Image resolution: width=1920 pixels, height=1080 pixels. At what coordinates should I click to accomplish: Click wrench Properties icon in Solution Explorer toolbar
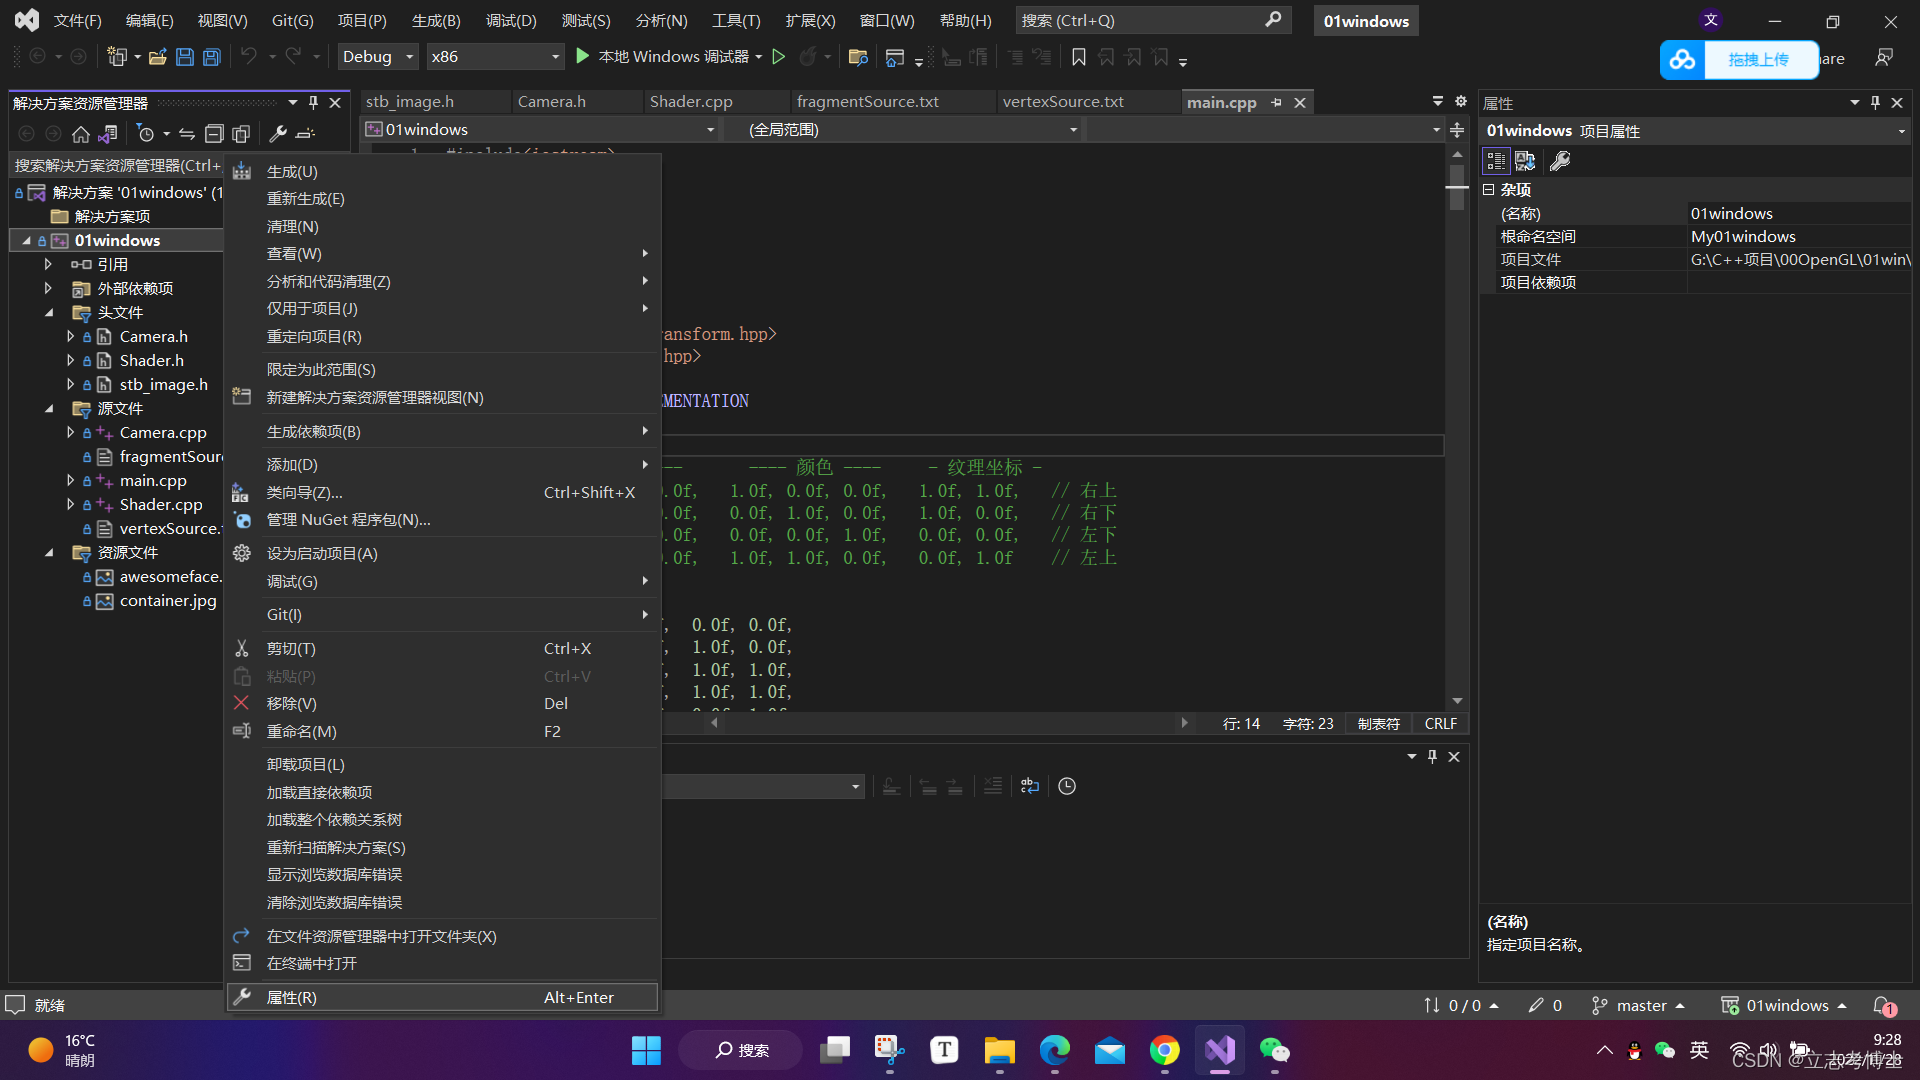tap(278, 134)
